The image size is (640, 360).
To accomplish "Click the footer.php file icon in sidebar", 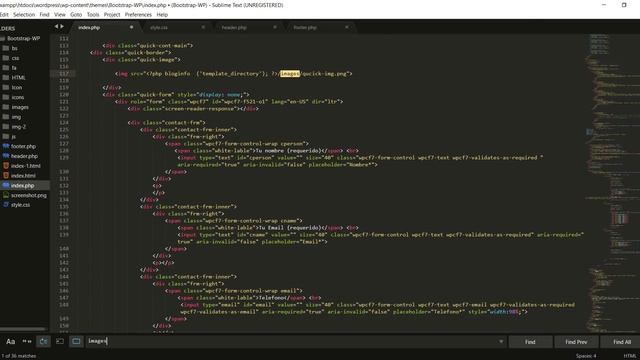I will pos(6,146).
